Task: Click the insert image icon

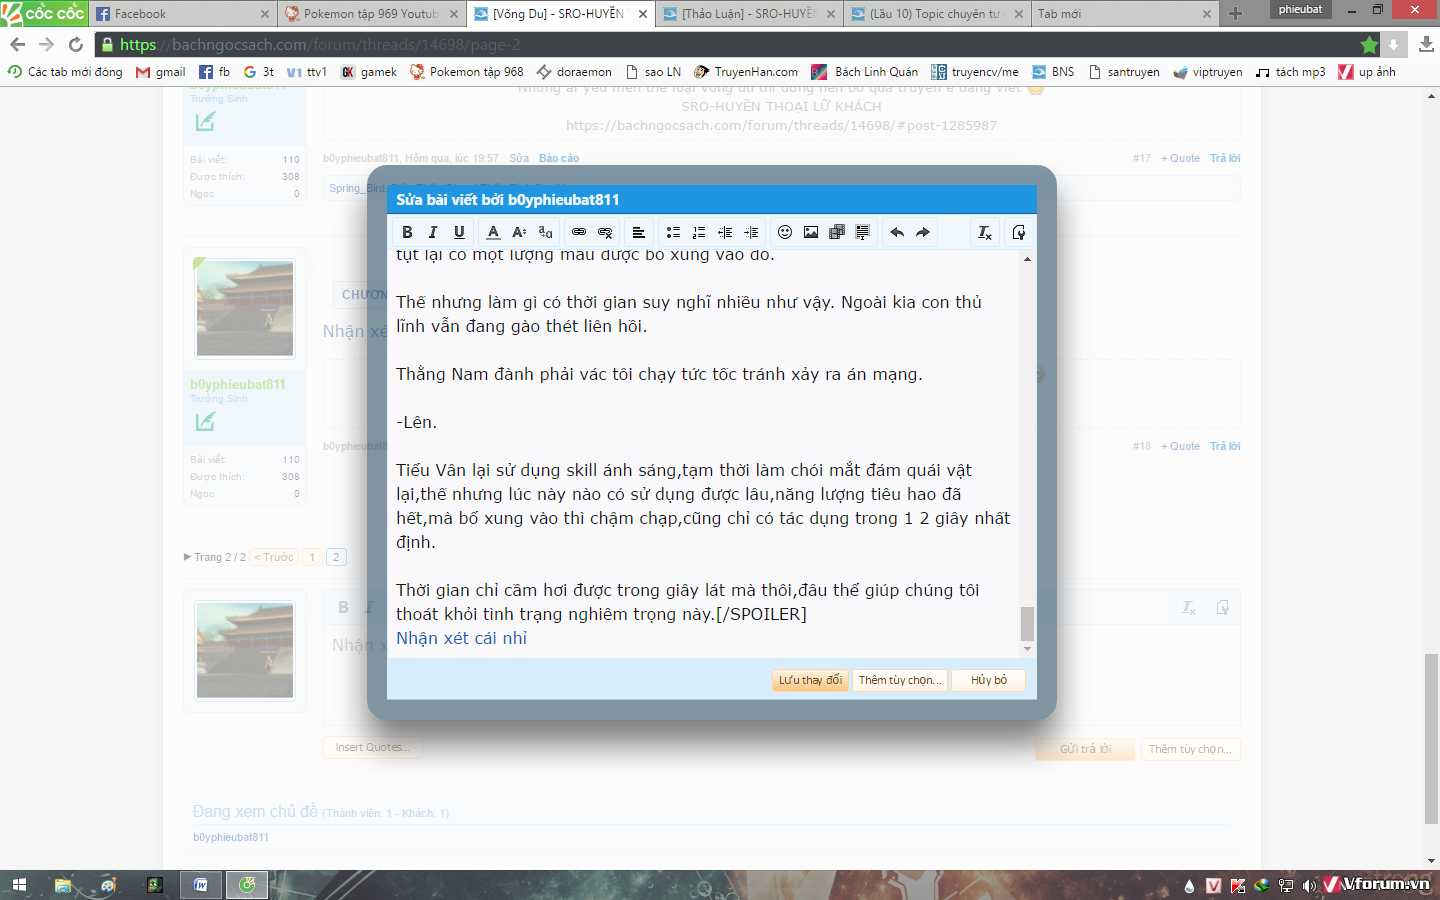Action: point(811,232)
